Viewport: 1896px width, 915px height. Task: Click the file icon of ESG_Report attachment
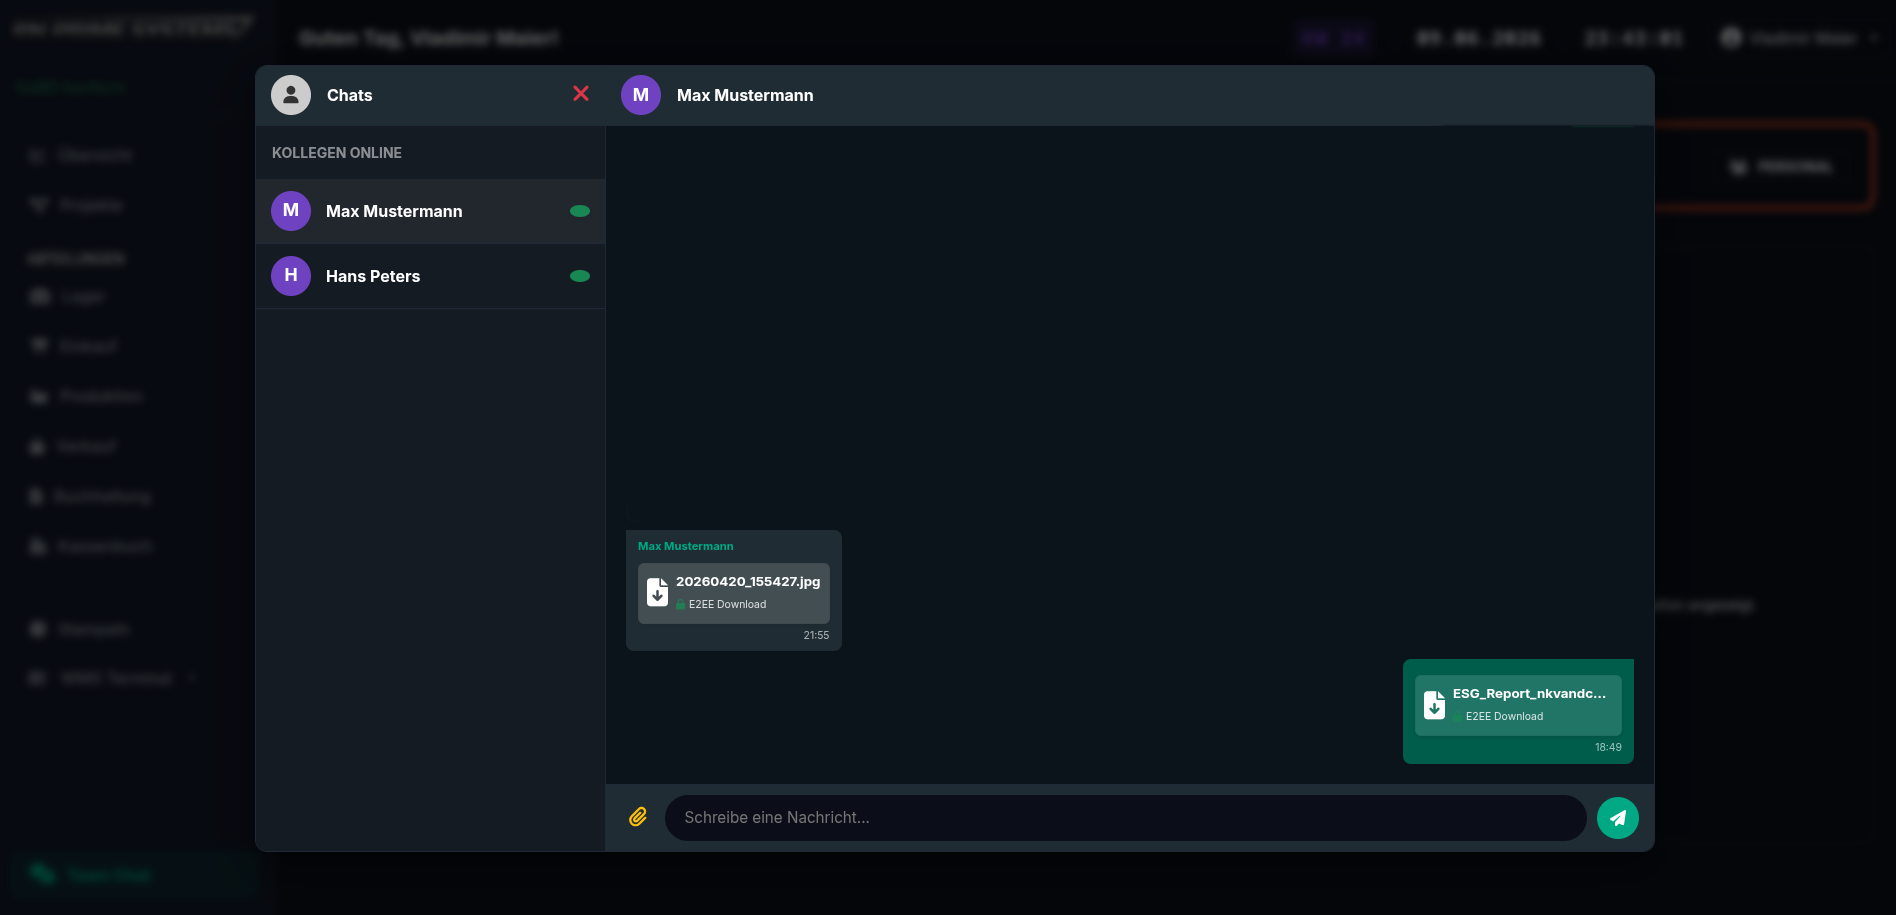pos(1434,704)
